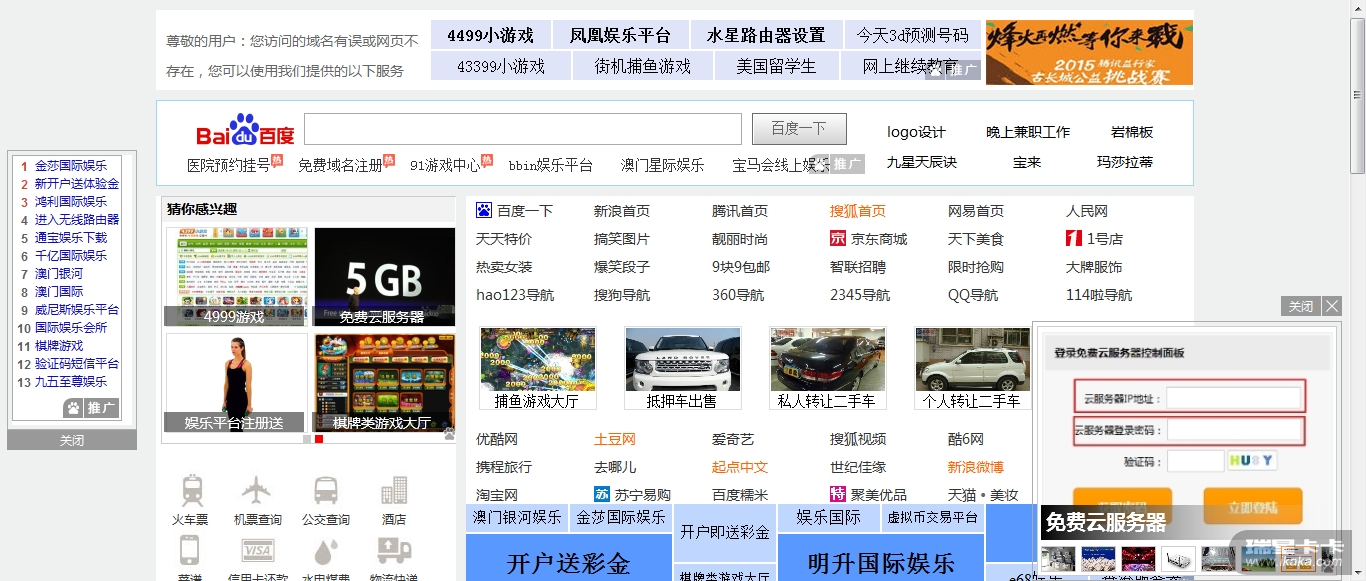Open the 新浪首页 link
Screen dimensions: 1366x581
click(622, 211)
